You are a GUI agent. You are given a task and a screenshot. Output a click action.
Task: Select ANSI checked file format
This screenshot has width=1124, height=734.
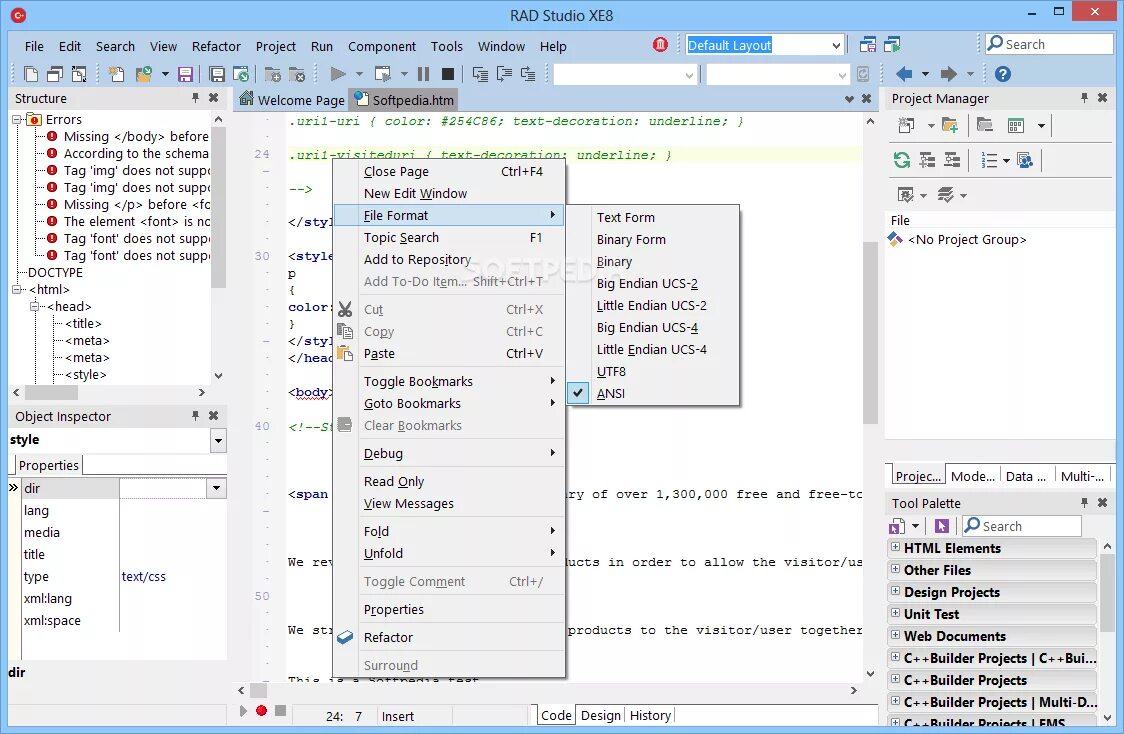(653, 394)
